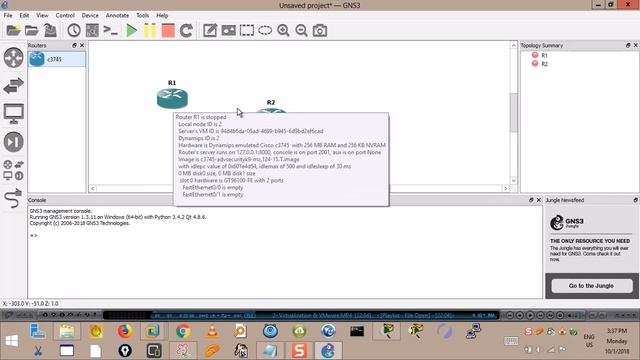Open Firefox from the taskbar
The image size is (640, 360).
point(125,331)
